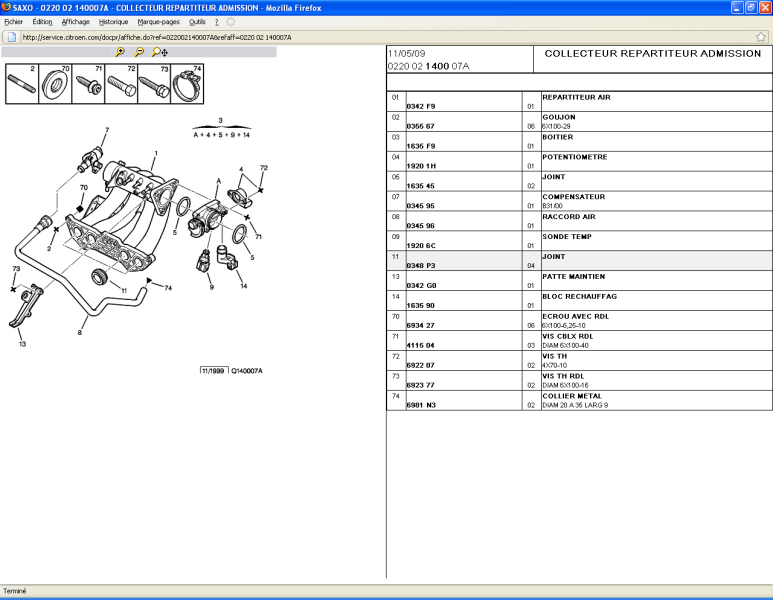The image size is (773, 600).
Task: Open the Outils menu
Action: 197,22
